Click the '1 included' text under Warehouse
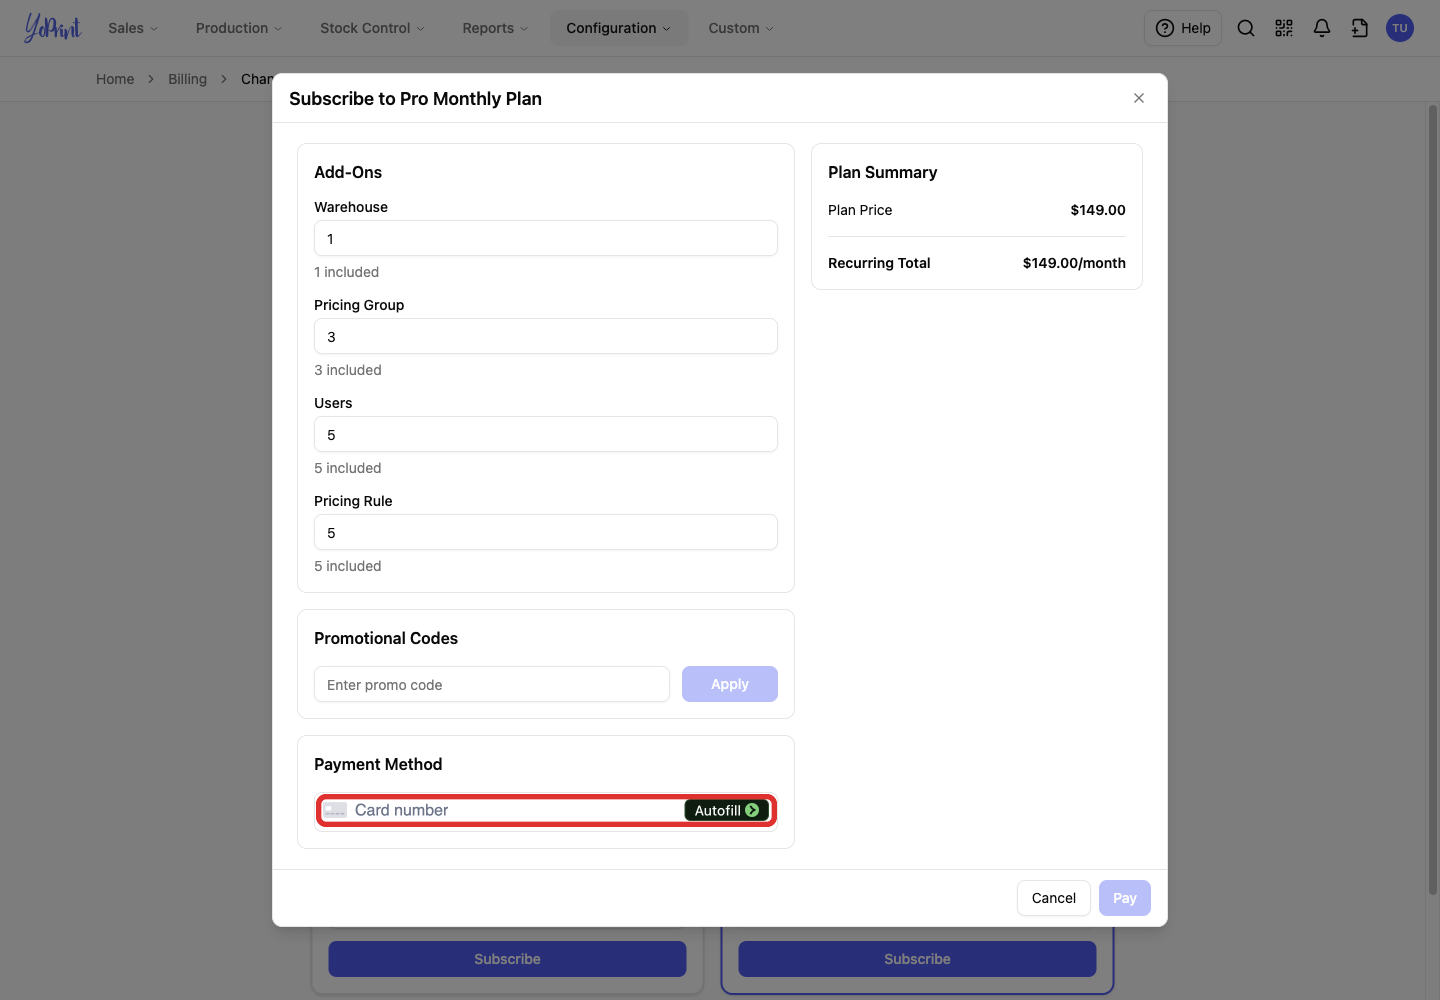The image size is (1440, 1000). coord(346,272)
